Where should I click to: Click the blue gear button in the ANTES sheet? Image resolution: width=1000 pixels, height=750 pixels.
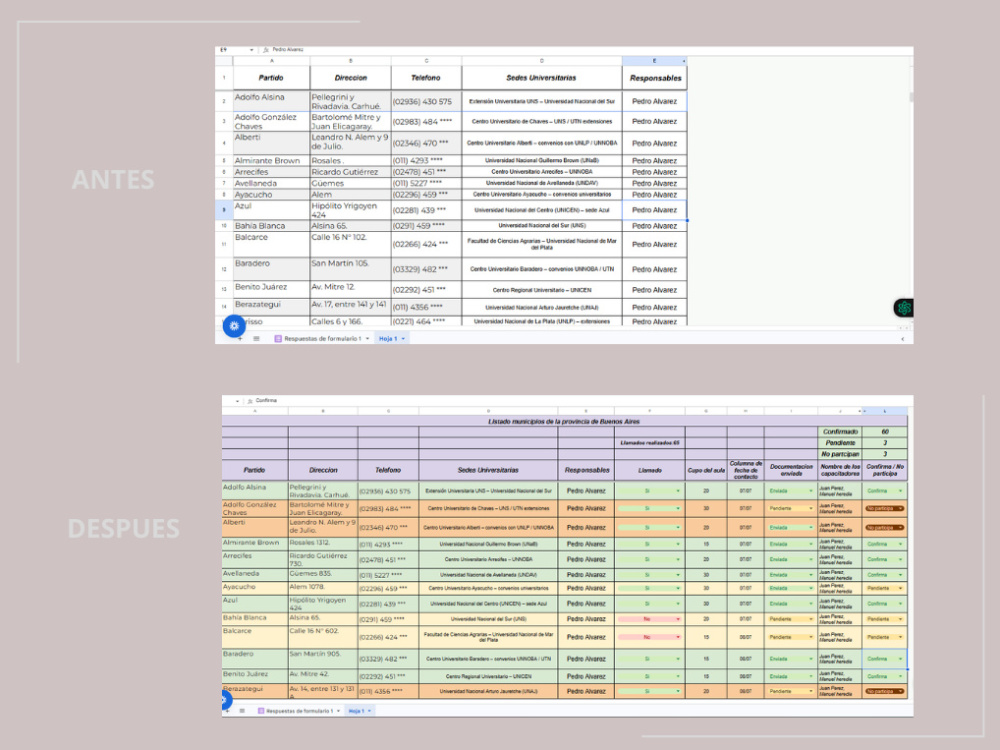[x=234, y=325]
